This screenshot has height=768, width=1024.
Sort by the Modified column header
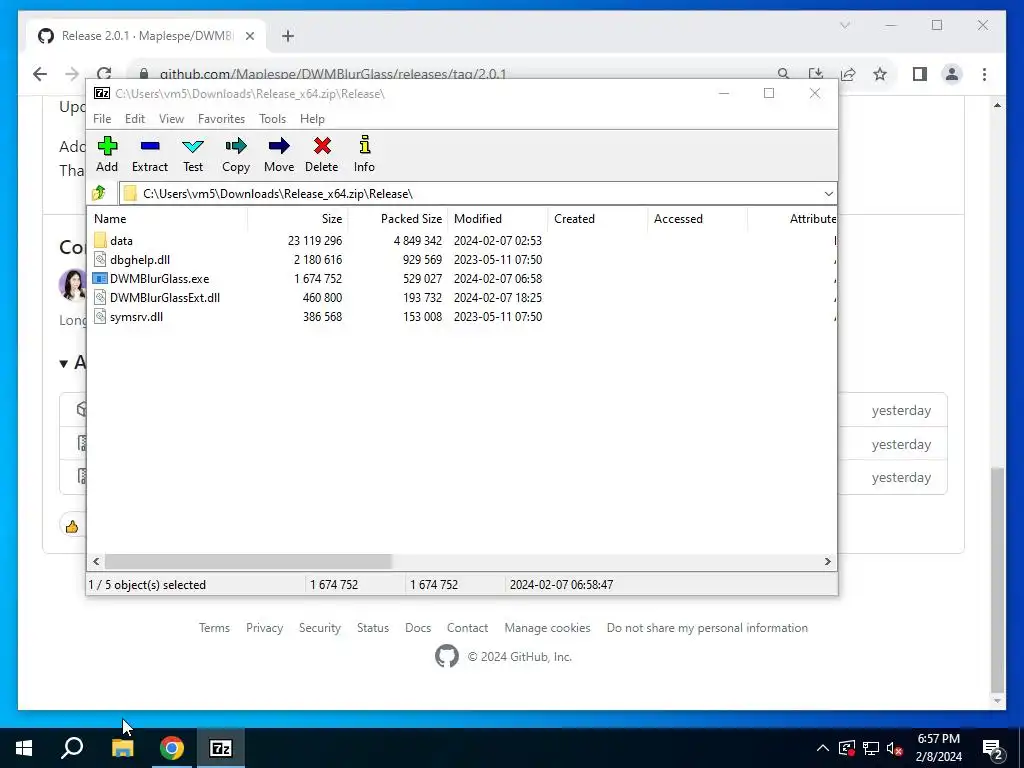point(497,219)
